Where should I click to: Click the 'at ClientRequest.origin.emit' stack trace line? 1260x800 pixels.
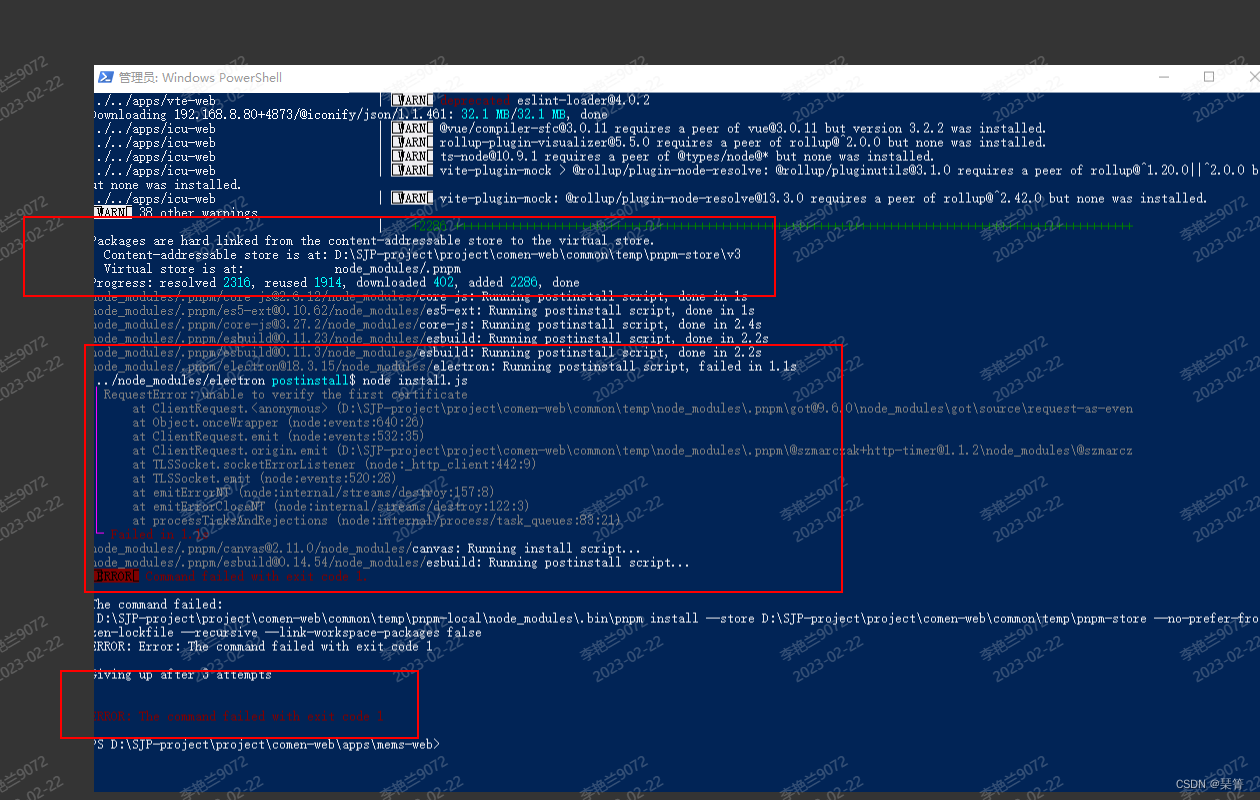632,451
